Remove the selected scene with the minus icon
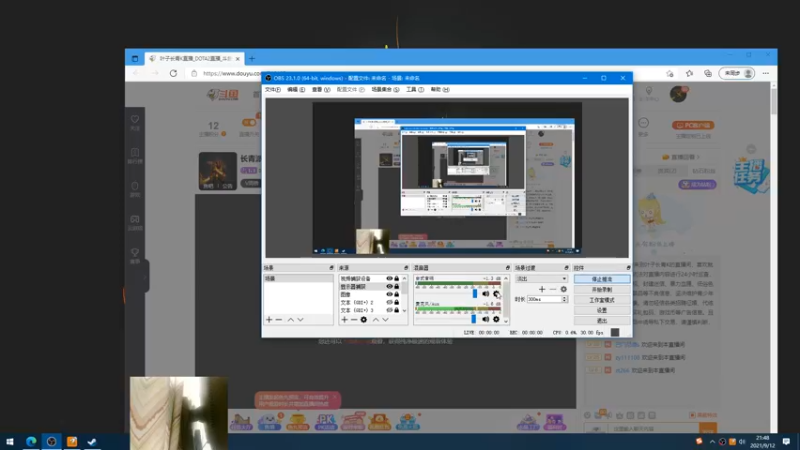This screenshot has height=450, width=800. pos(279,320)
